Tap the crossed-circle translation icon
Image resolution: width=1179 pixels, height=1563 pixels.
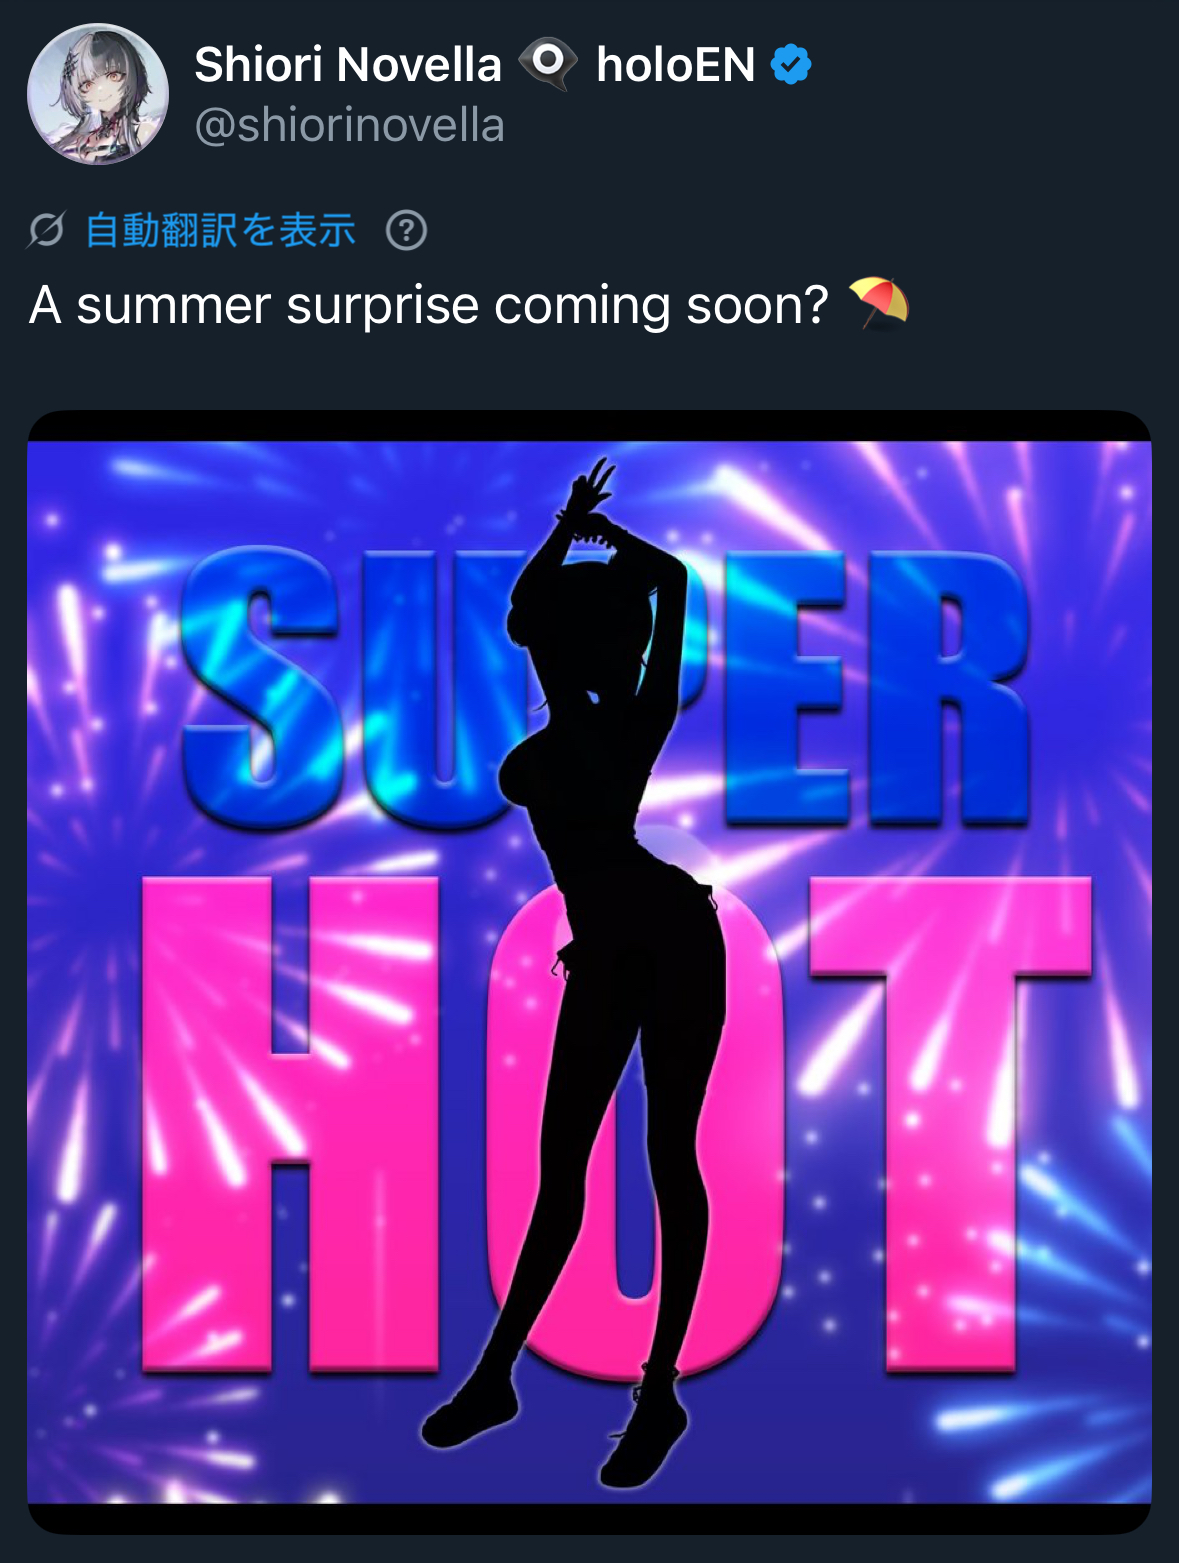click(x=46, y=231)
